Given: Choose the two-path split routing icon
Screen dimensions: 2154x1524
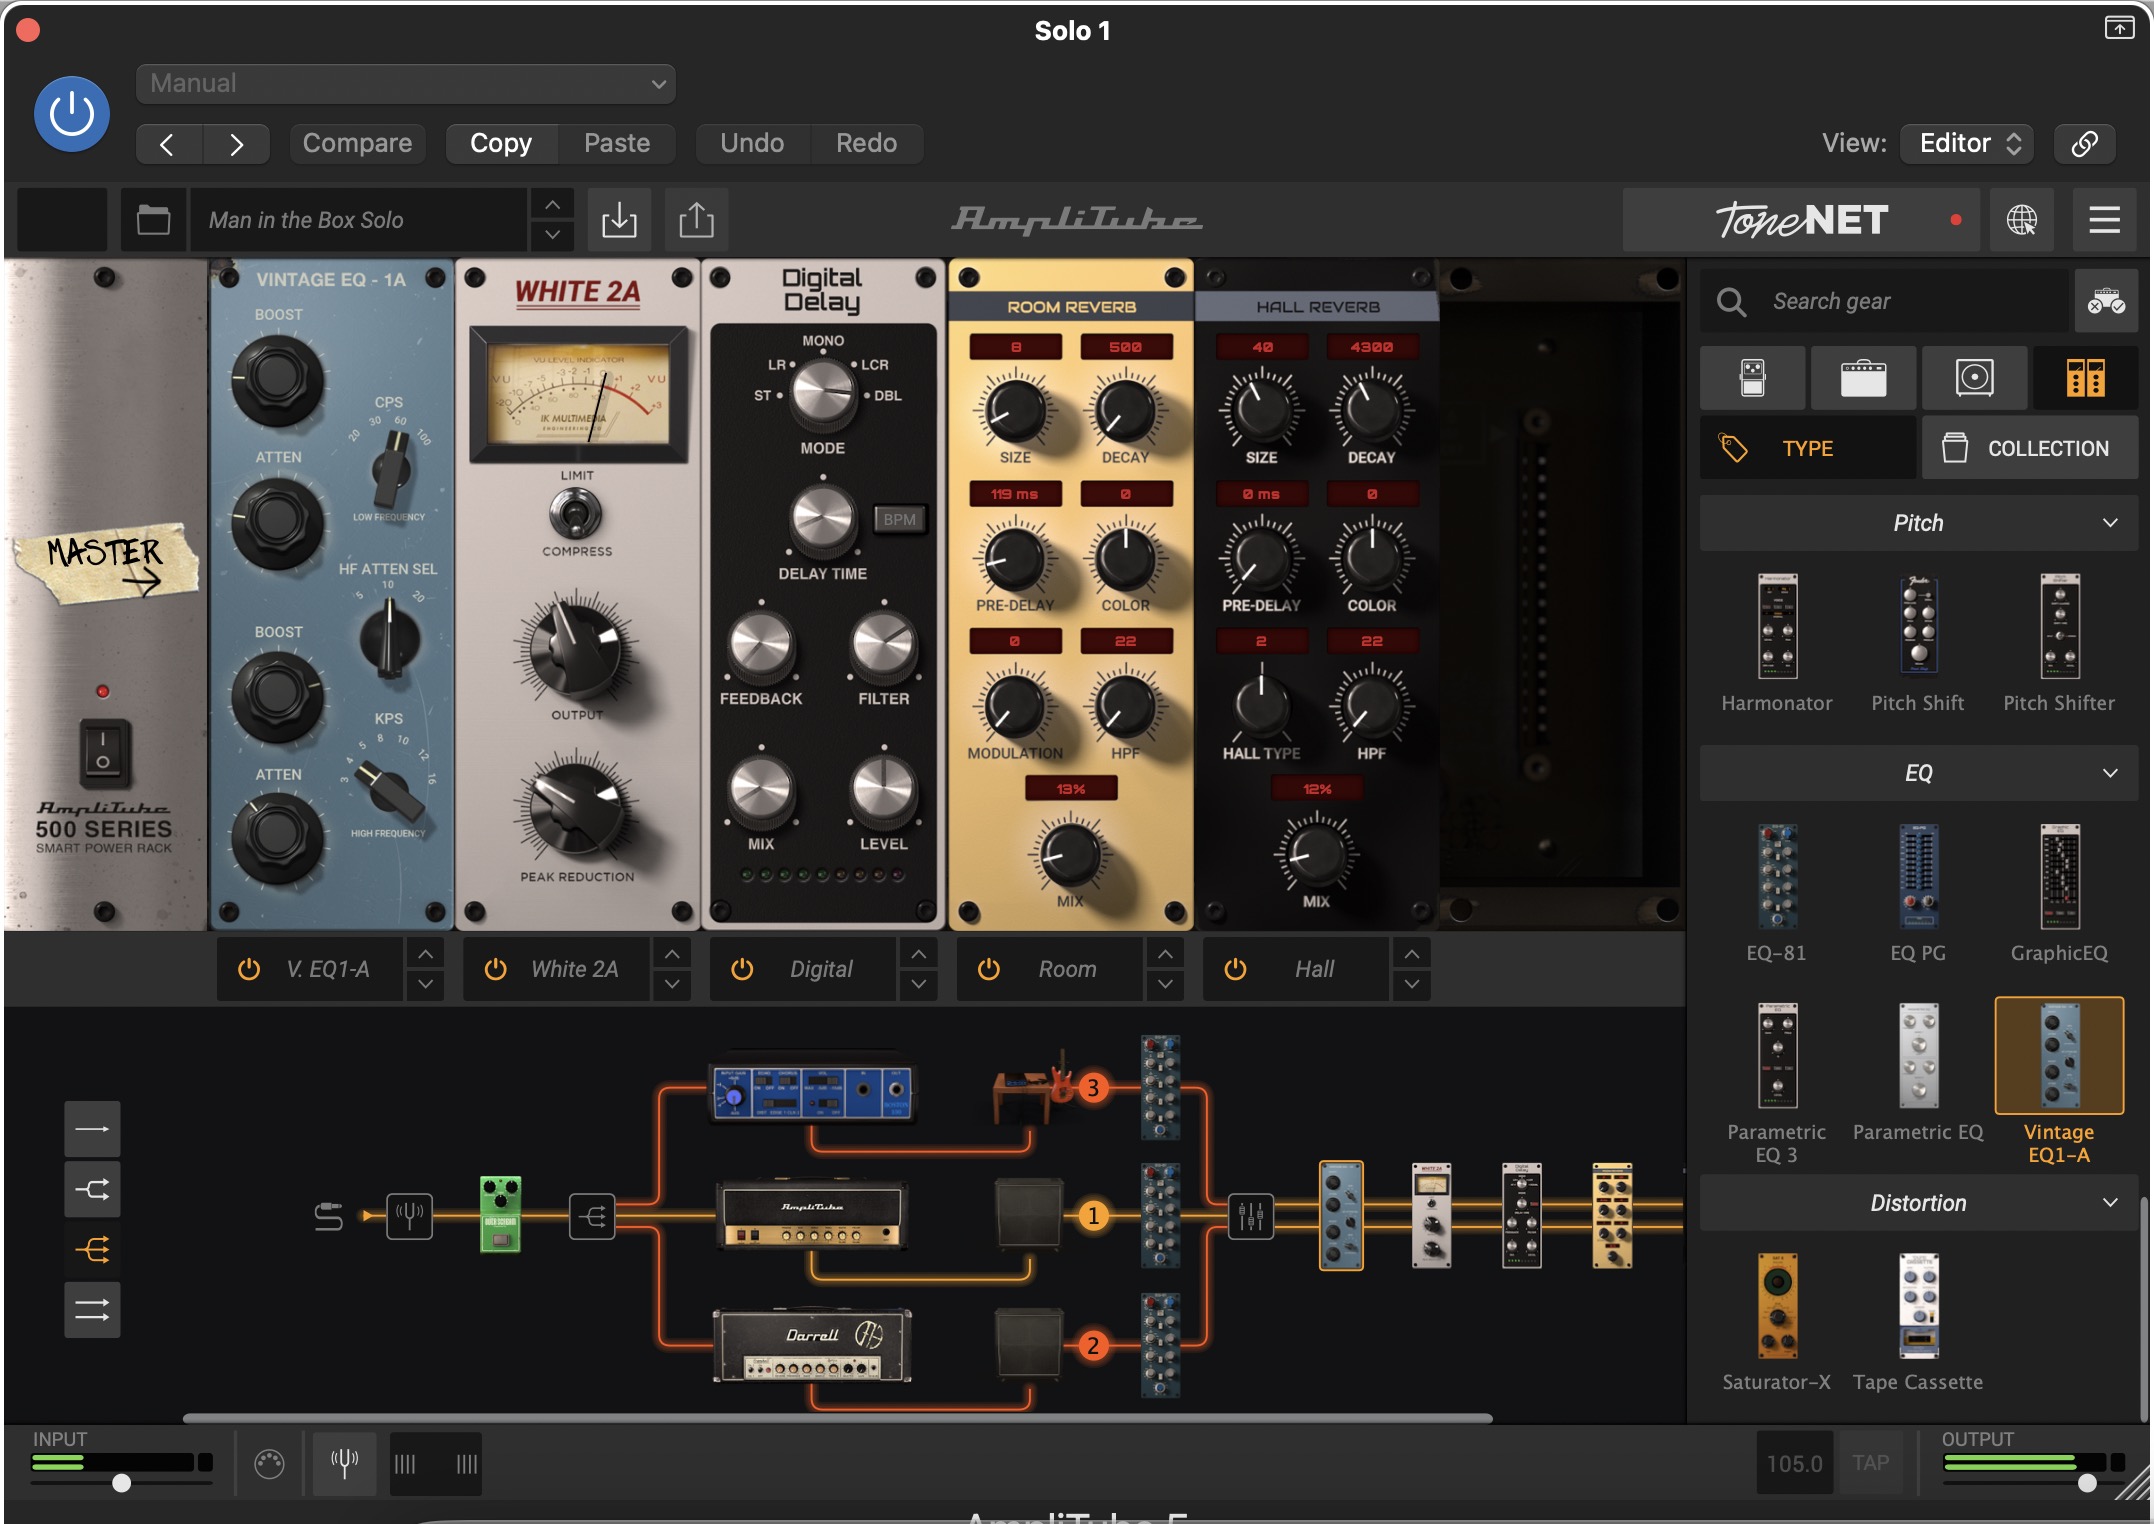Looking at the screenshot, I should [x=92, y=1189].
